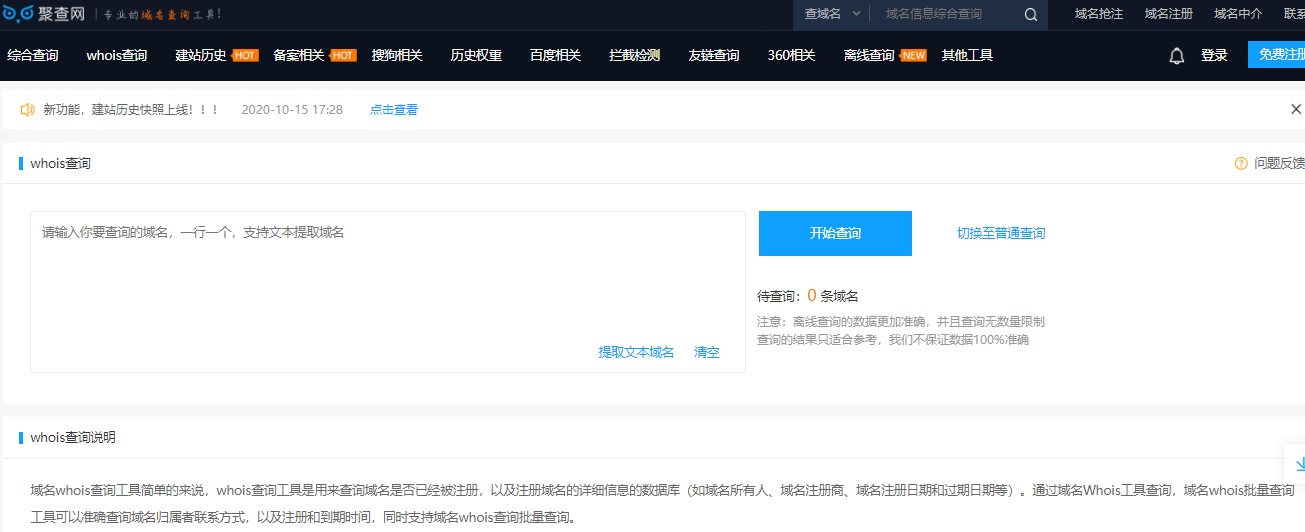The image size is (1305, 532).
Task: Click the 免费注册 button
Action: coord(1278,55)
